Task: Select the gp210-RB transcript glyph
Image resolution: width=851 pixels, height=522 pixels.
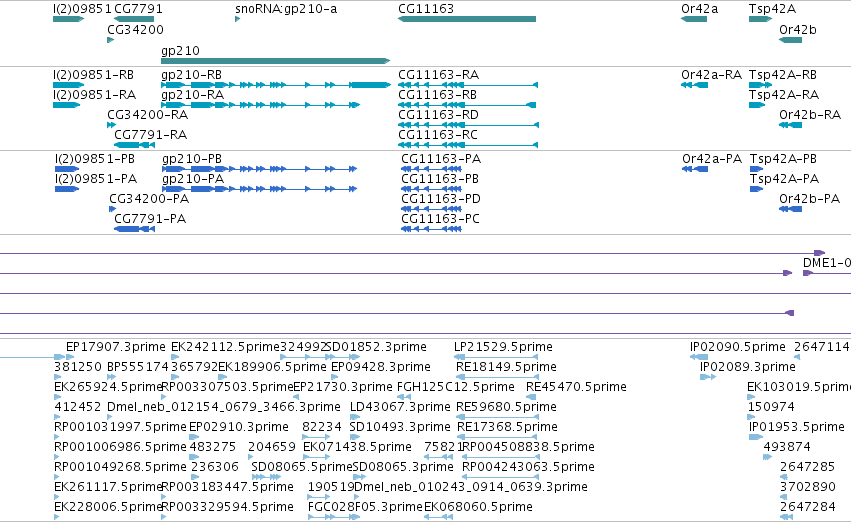Action: pyautogui.click(x=276, y=85)
